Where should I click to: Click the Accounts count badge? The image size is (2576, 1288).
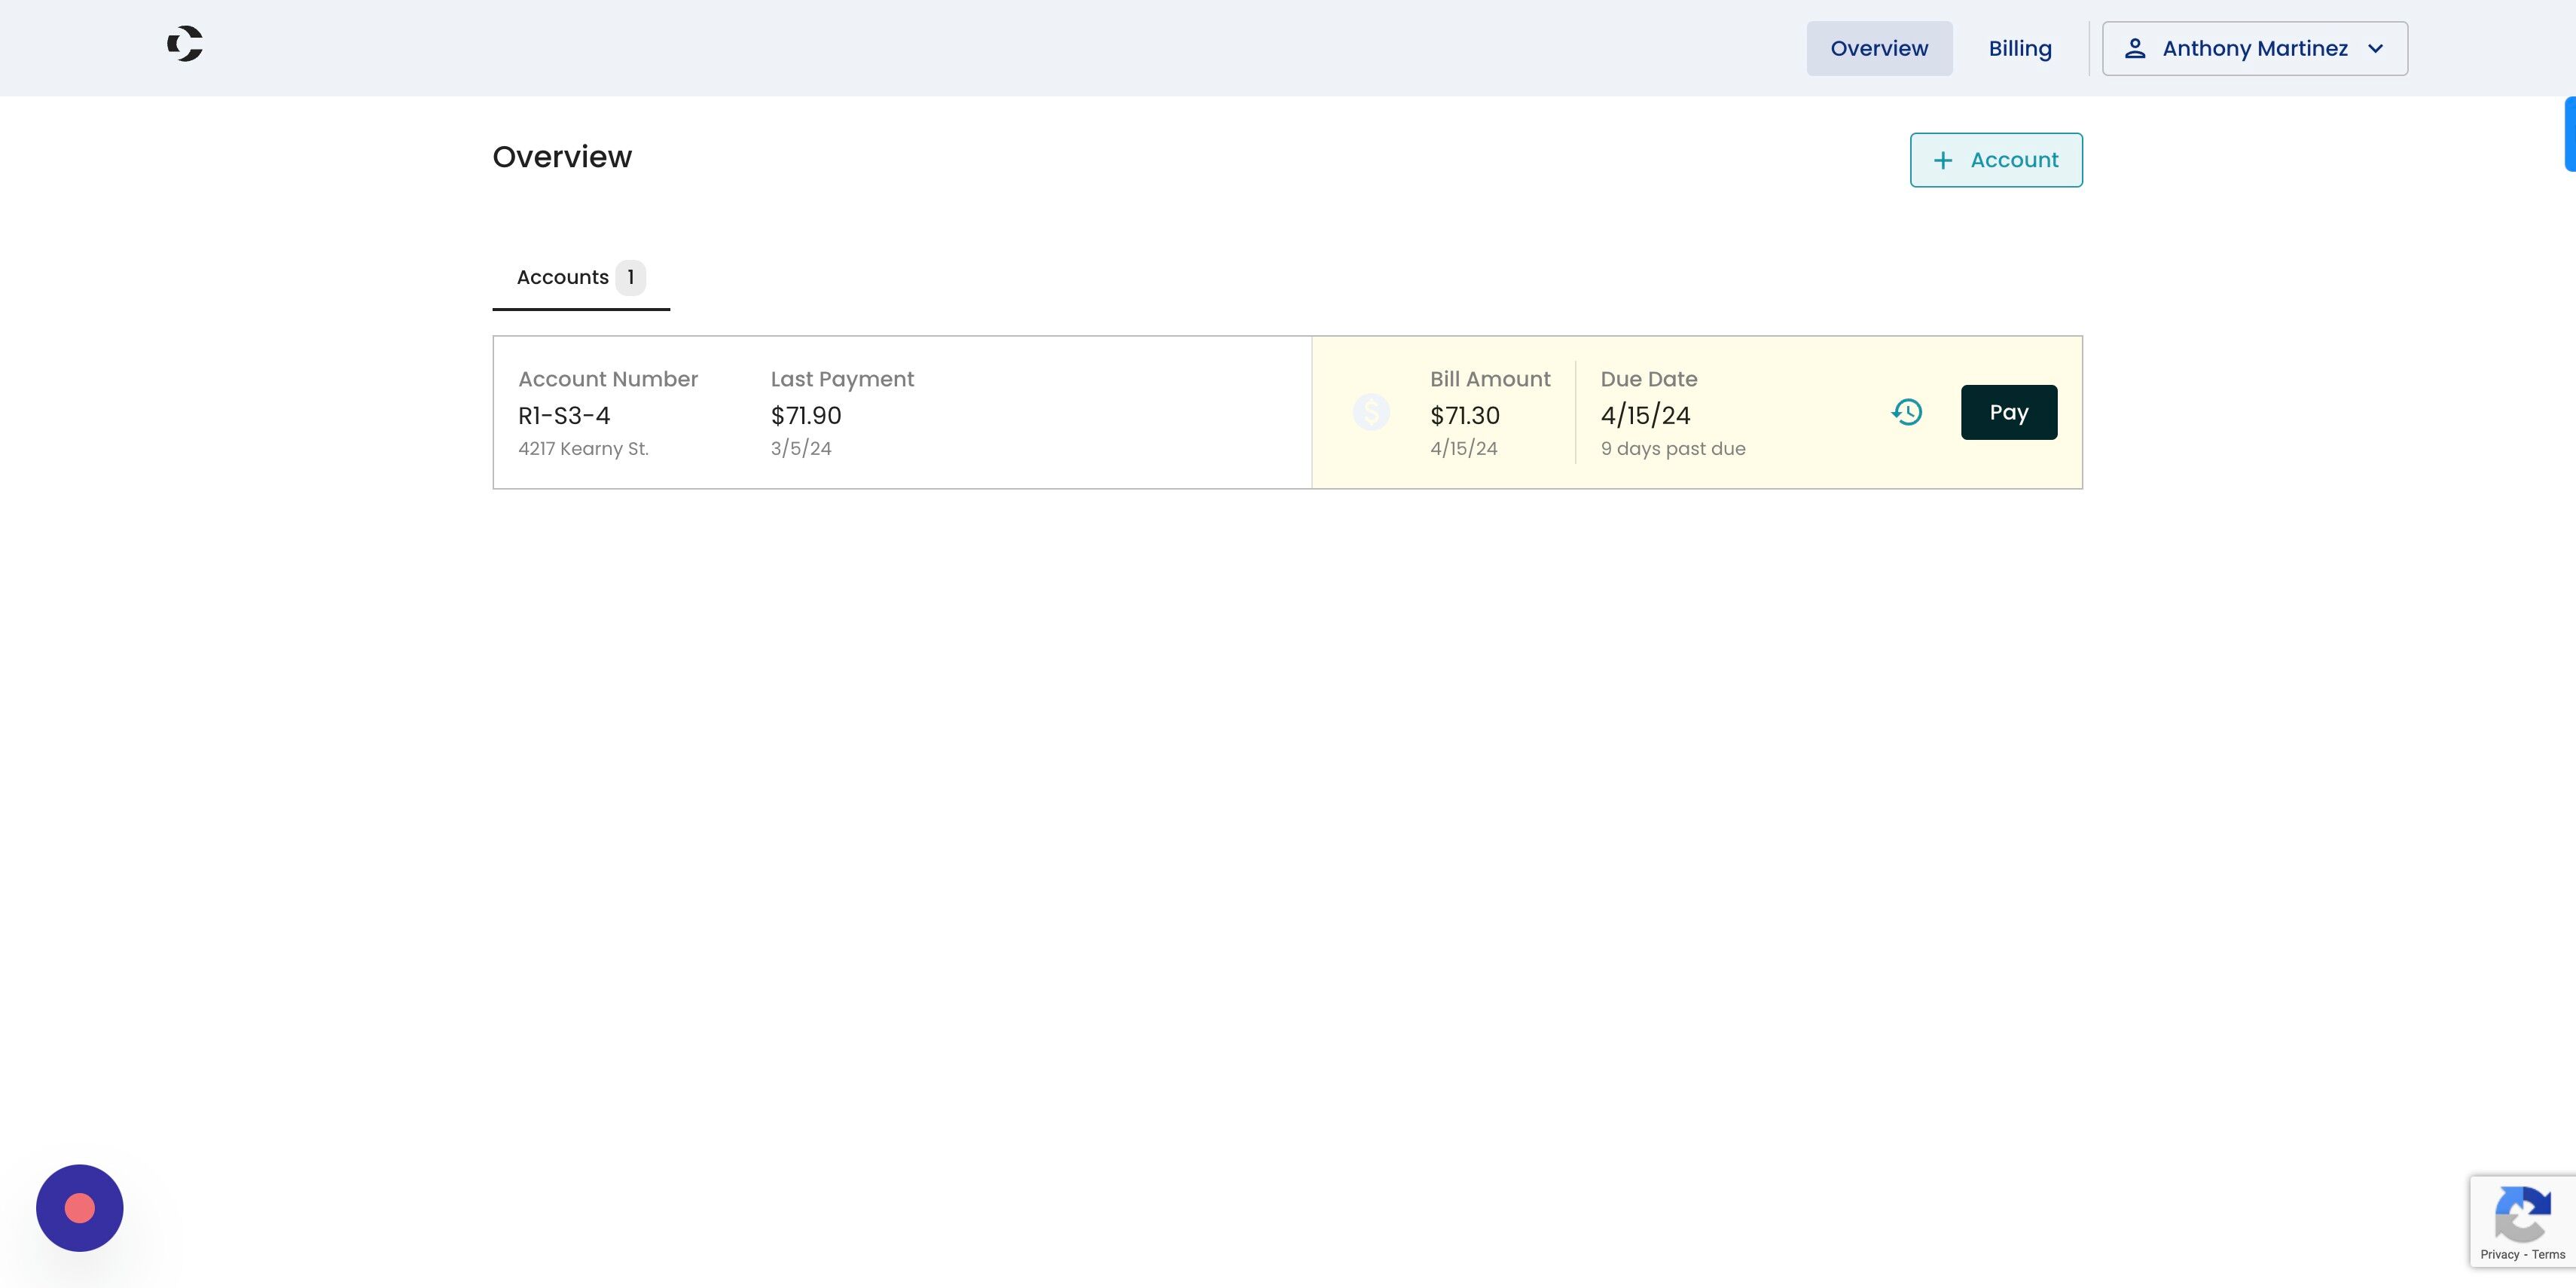[631, 278]
